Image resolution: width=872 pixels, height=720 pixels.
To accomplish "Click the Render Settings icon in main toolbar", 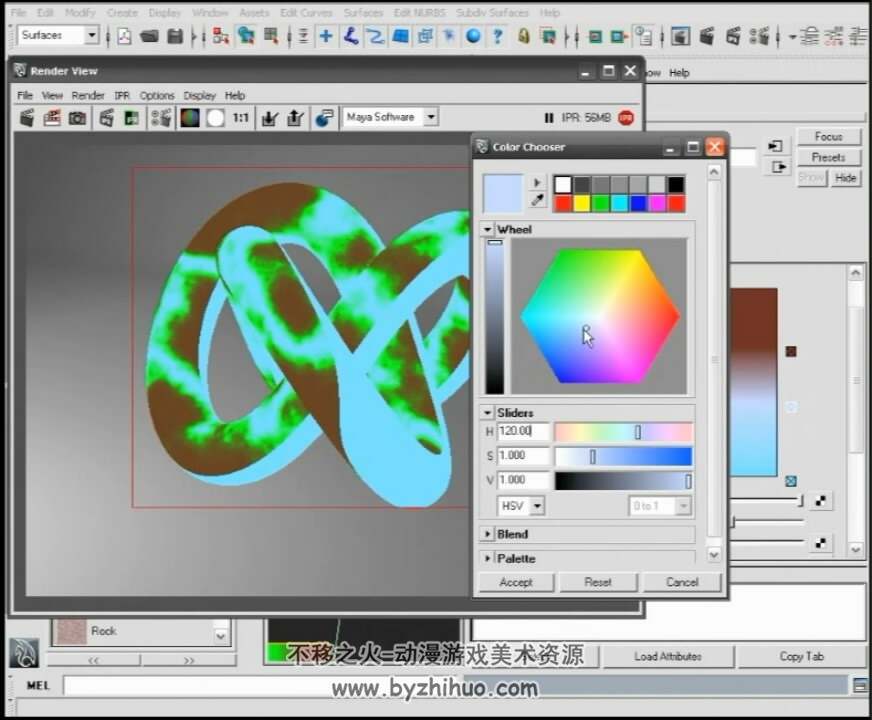I will point(759,37).
